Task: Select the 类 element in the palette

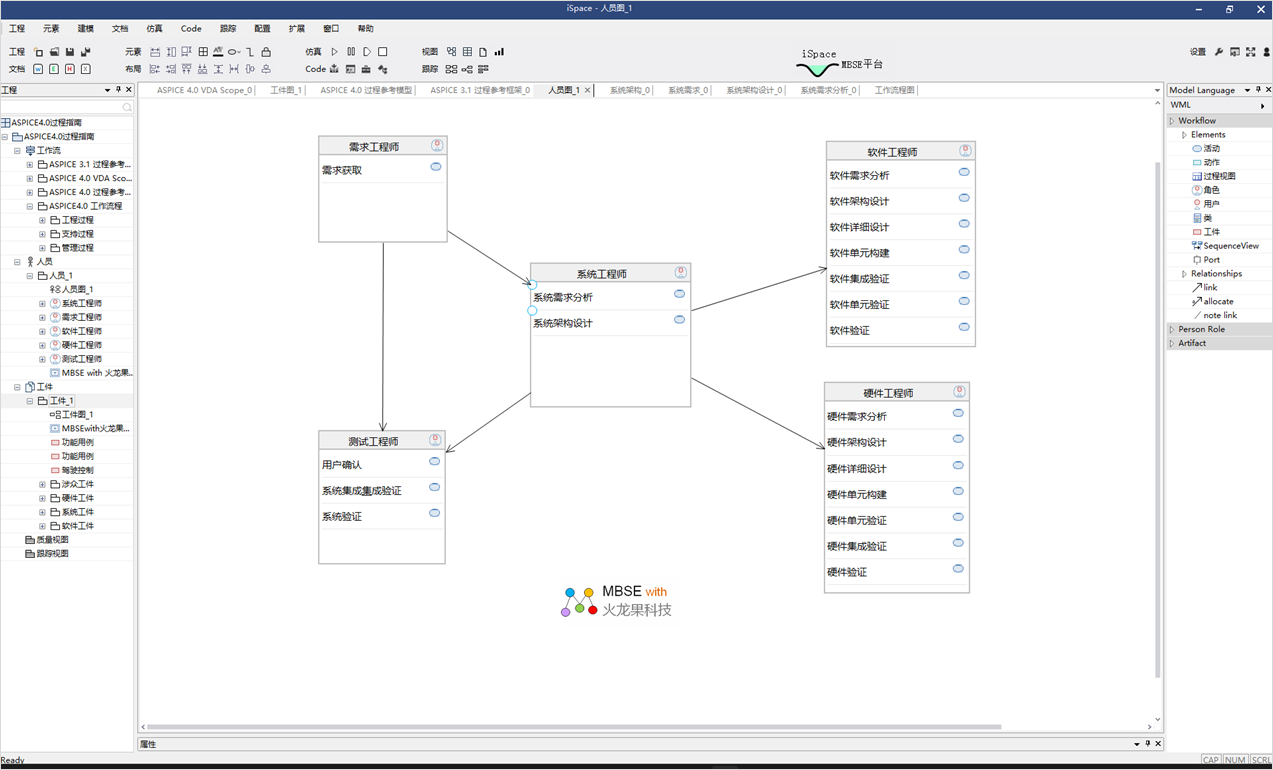Action: [x=1202, y=218]
